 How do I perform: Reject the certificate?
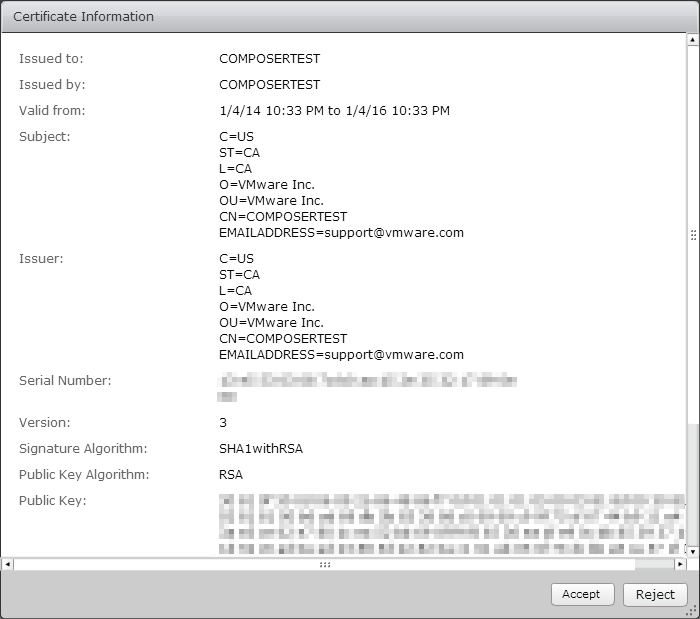(655, 594)
